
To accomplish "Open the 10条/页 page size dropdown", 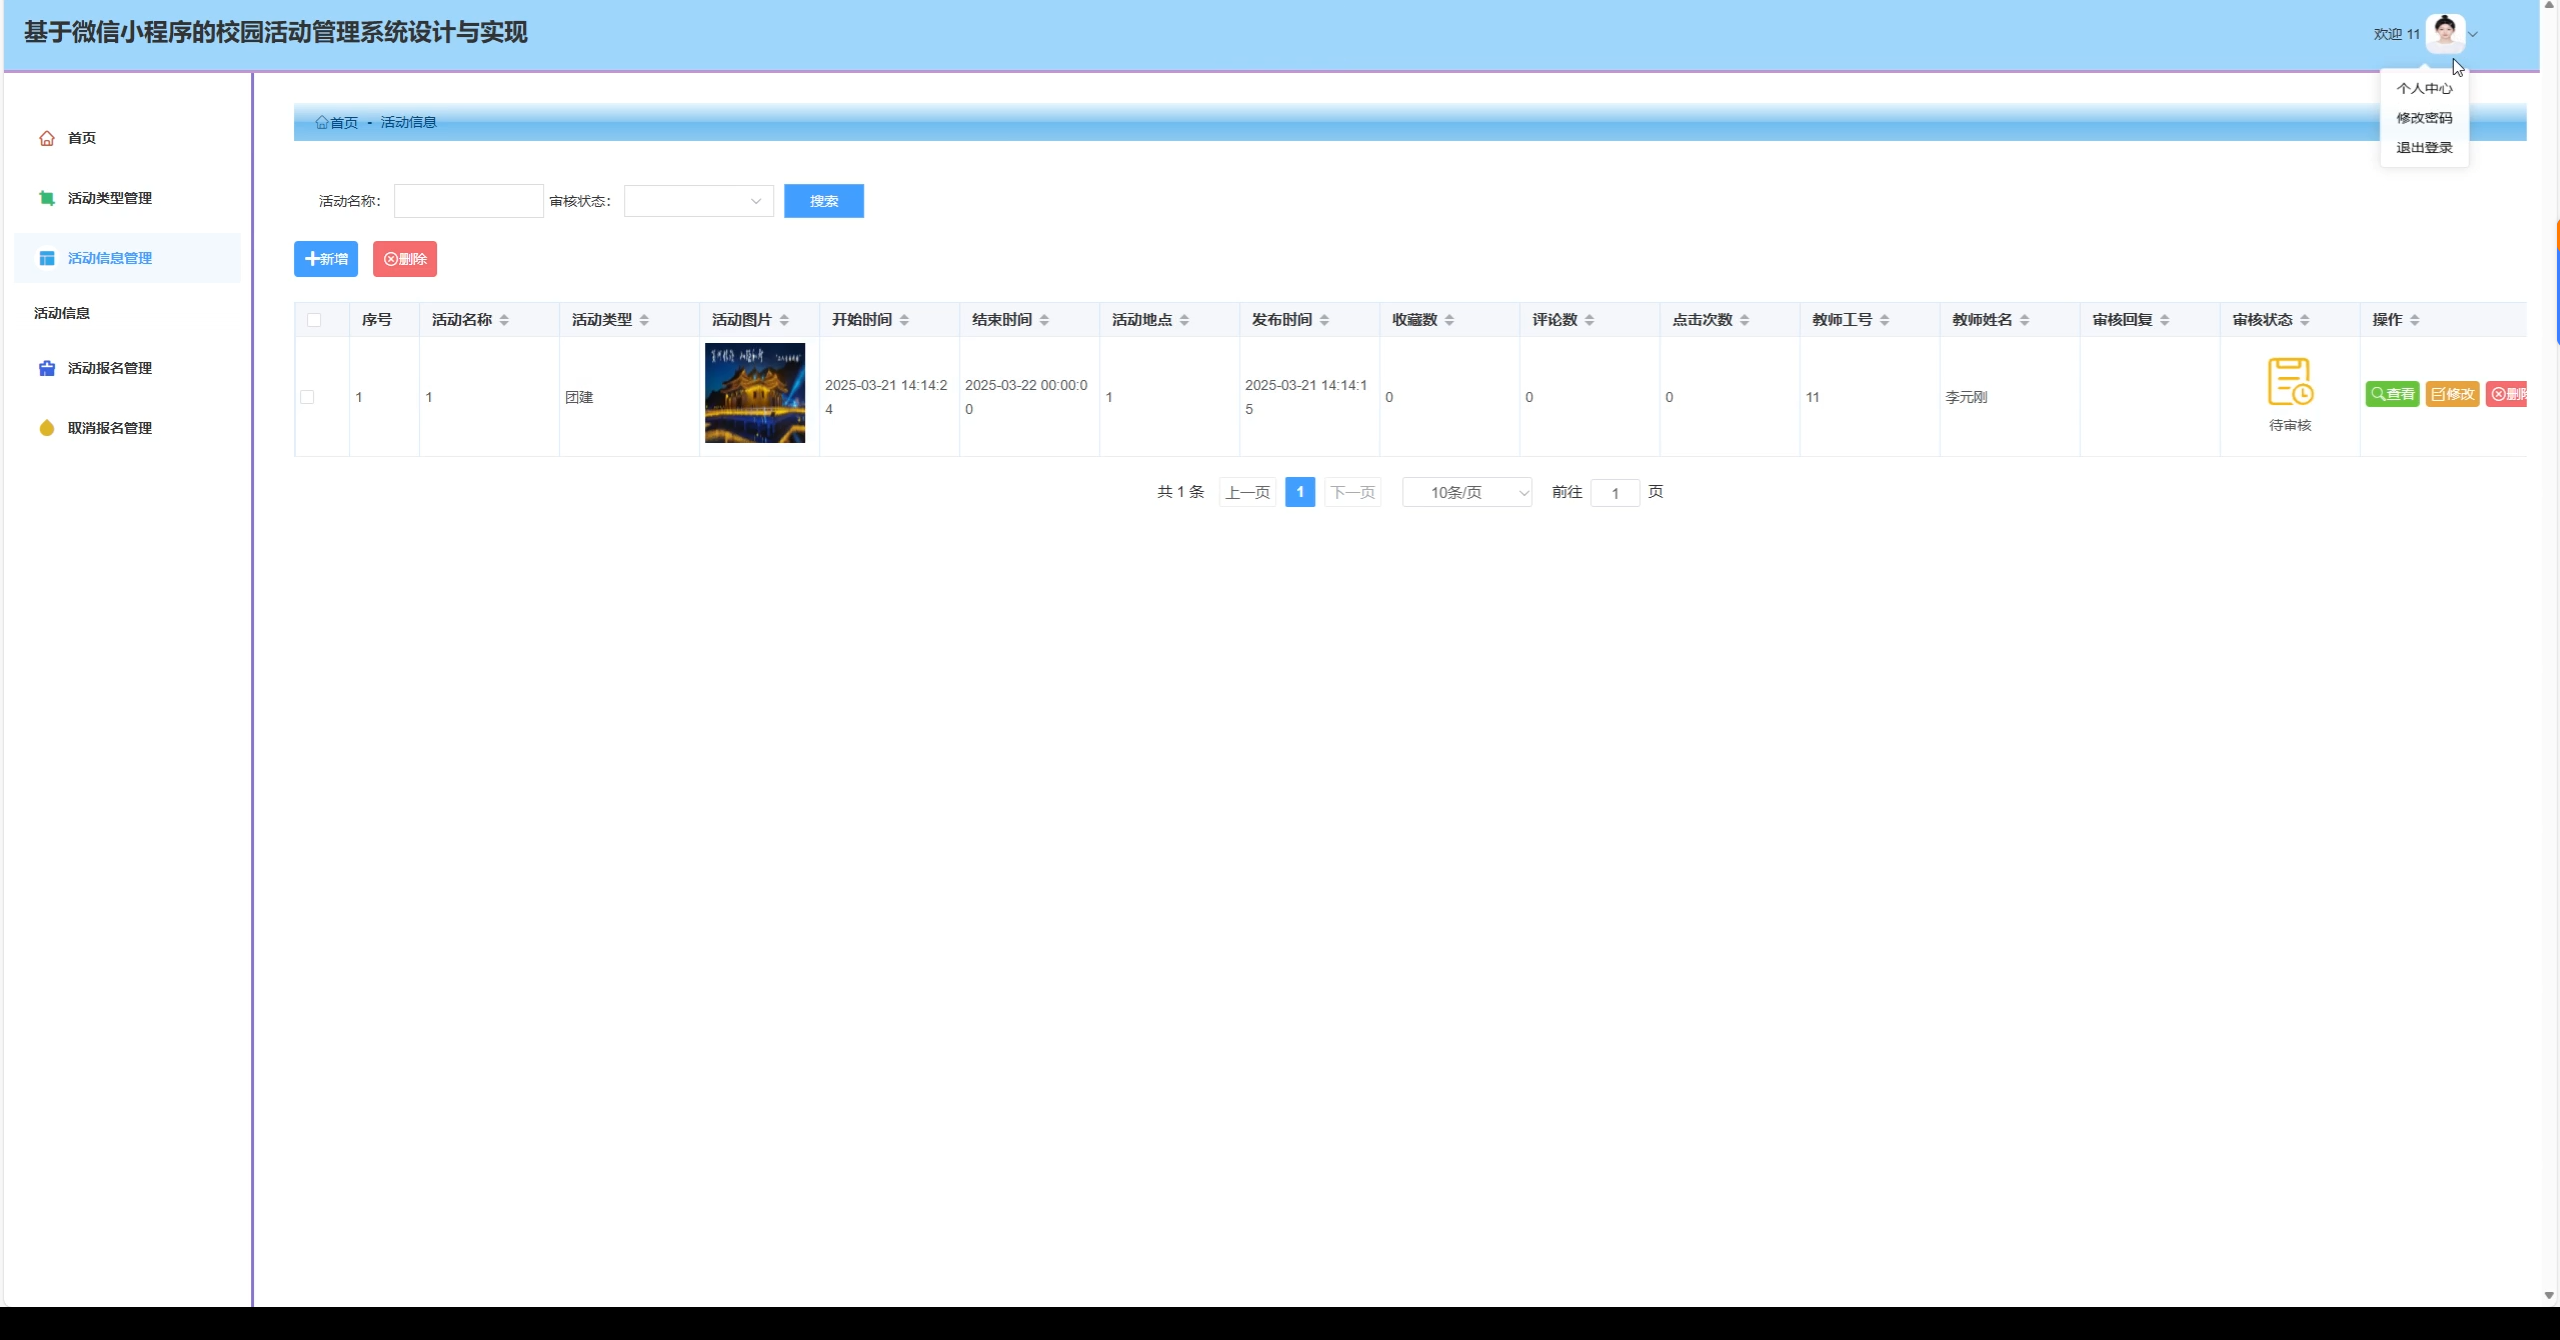I will tap(1466, 492).
